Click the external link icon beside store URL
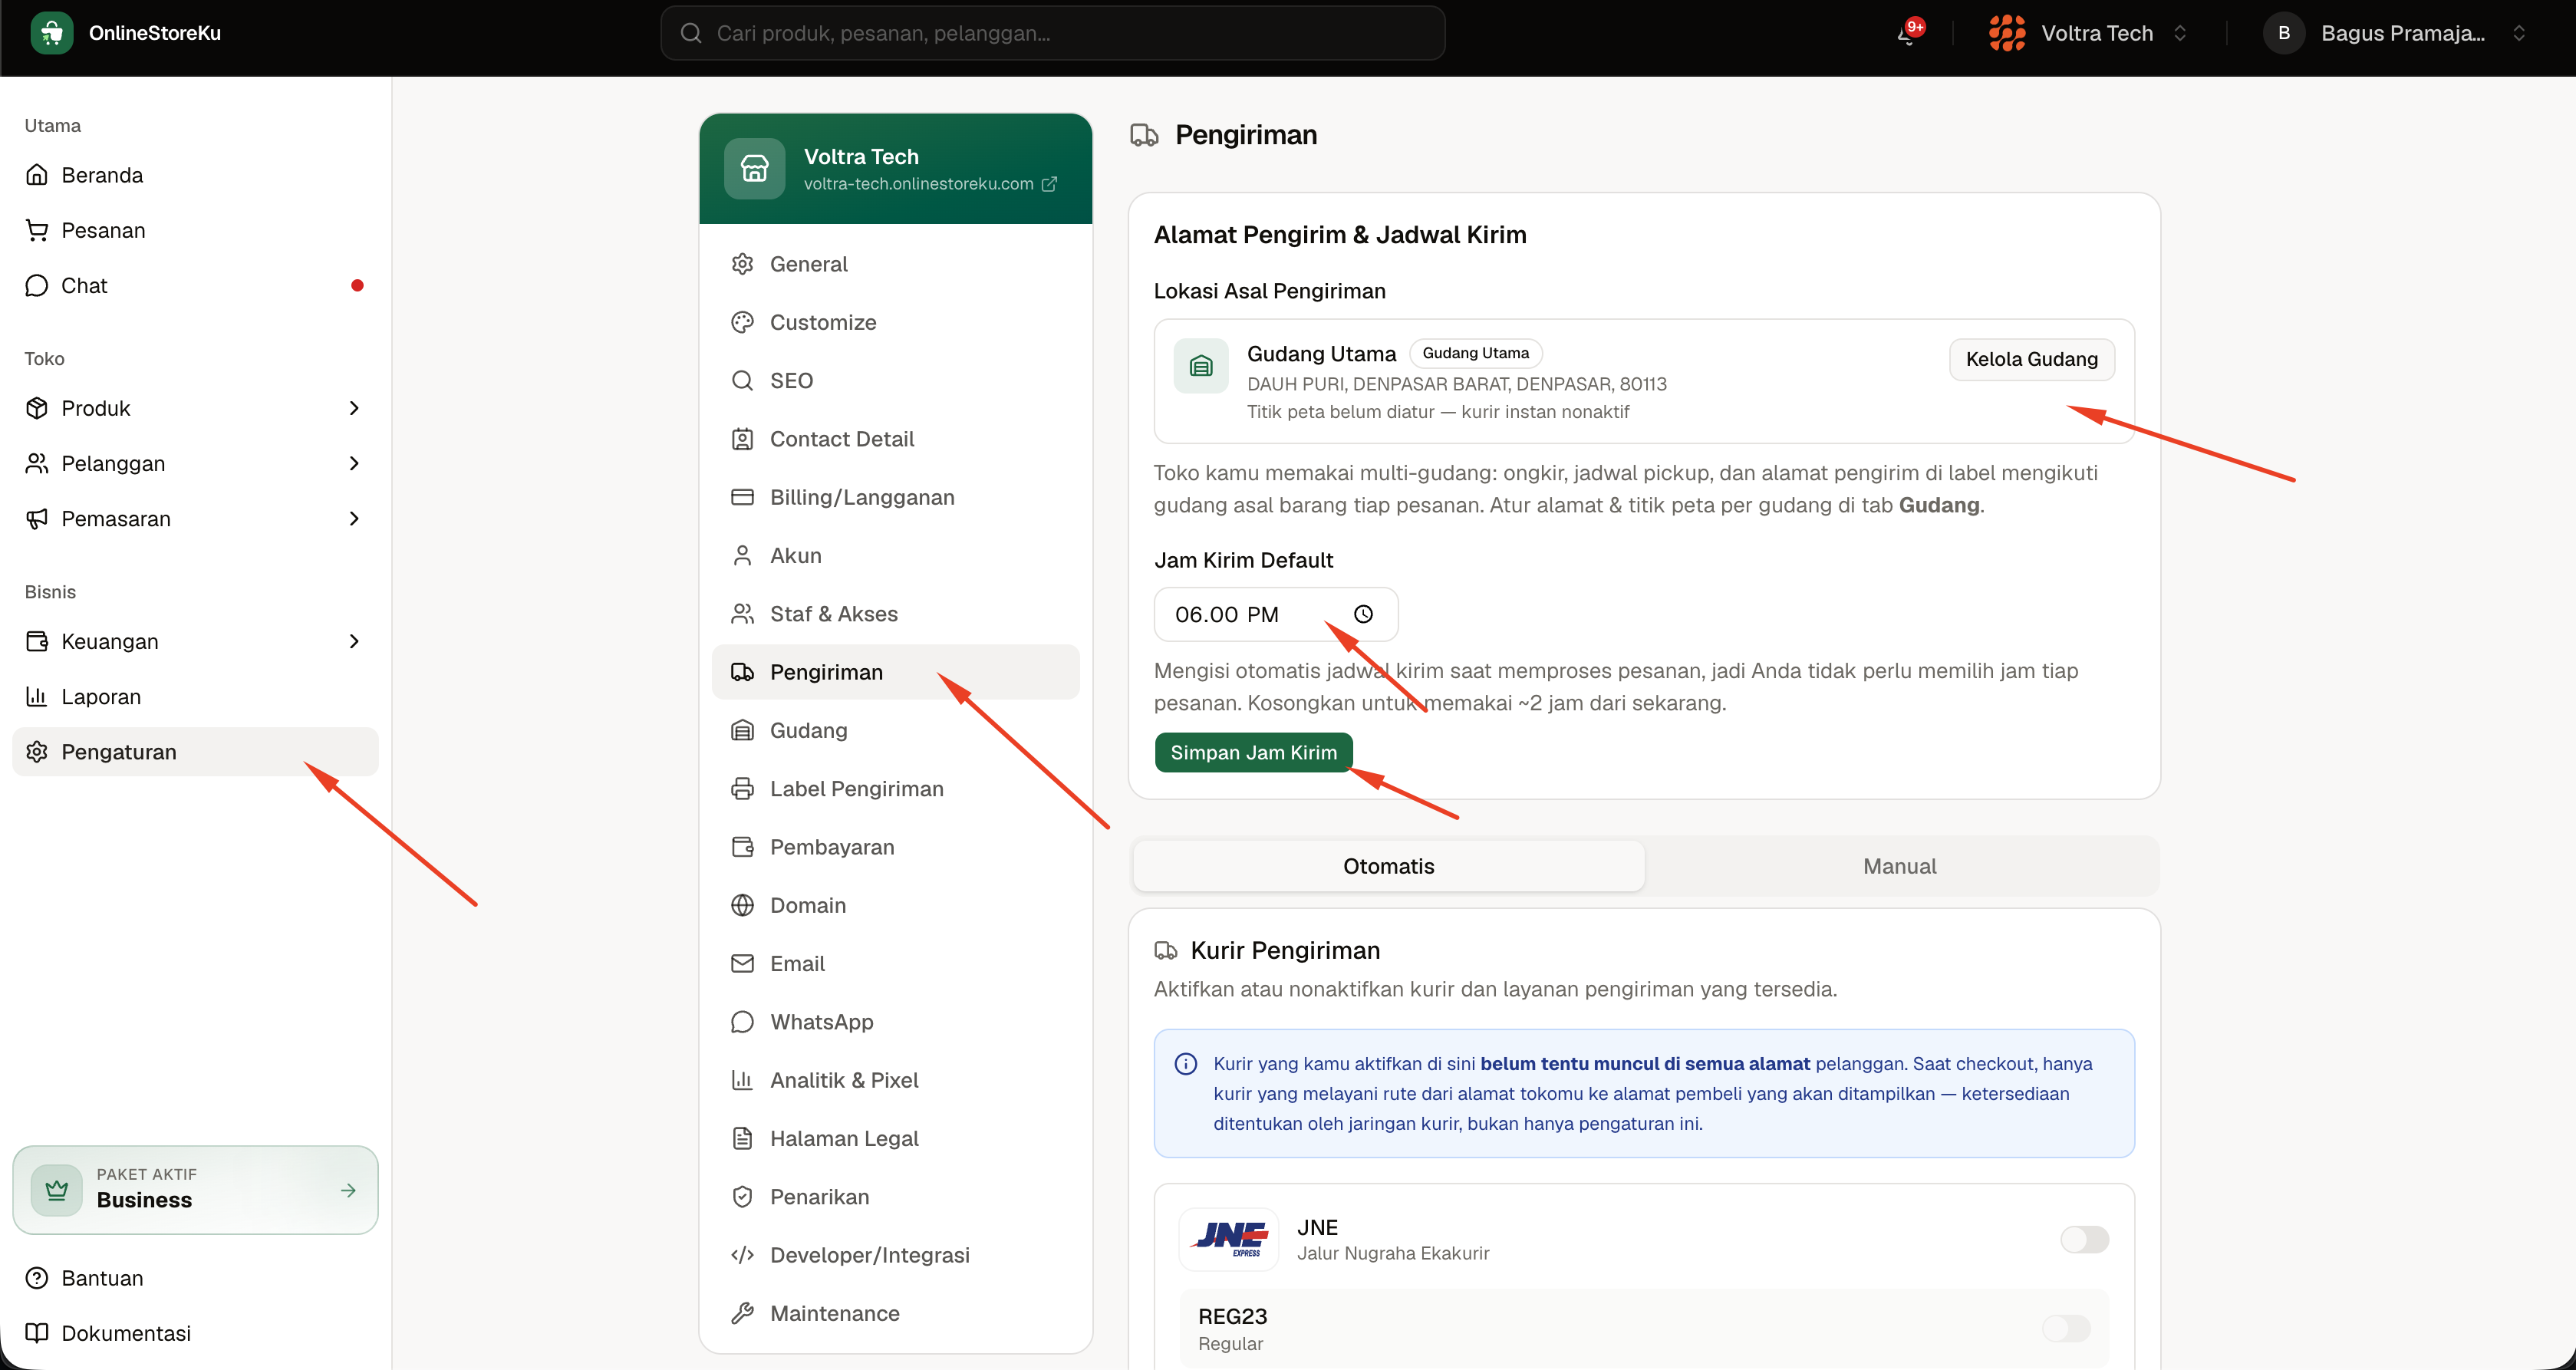The width and height of the screenshot is (2576, 1370). (1049, 184)
